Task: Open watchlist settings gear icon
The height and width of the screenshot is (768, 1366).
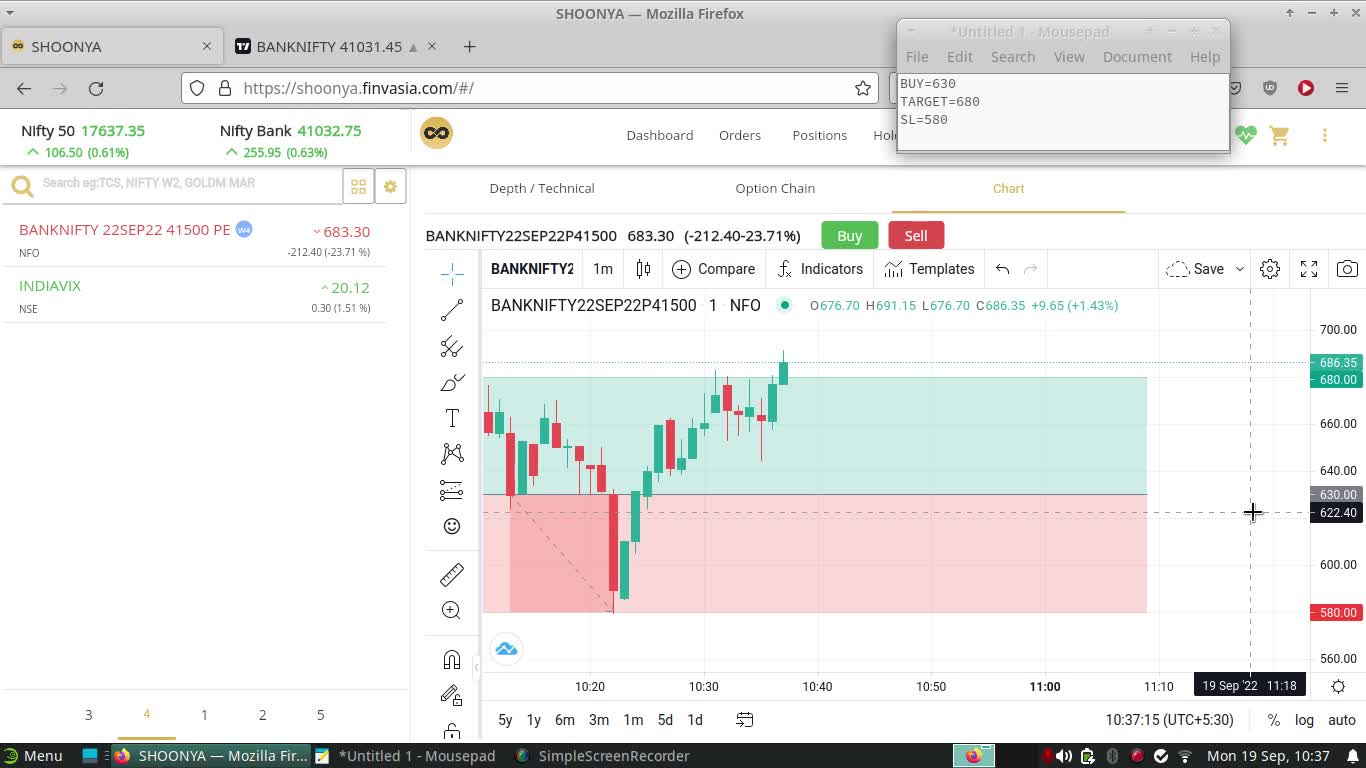Action: pos(391,187)
